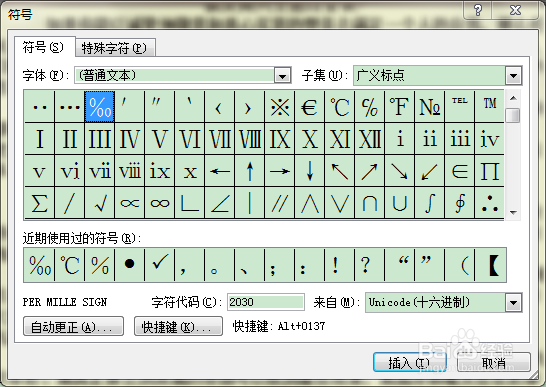Select the left arrow ← symbol
This screenshot has width=546, height=387.
coord(219,171)
